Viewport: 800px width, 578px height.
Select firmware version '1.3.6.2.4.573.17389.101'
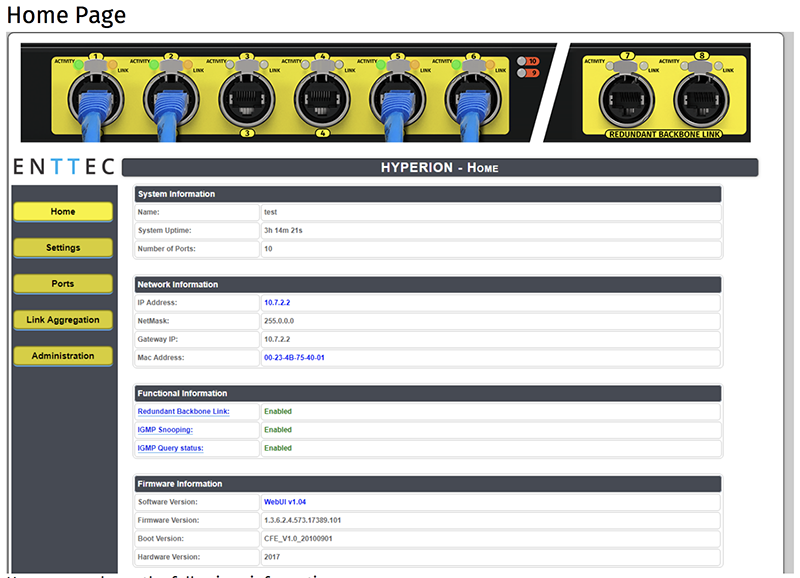[x=303, y=520]
